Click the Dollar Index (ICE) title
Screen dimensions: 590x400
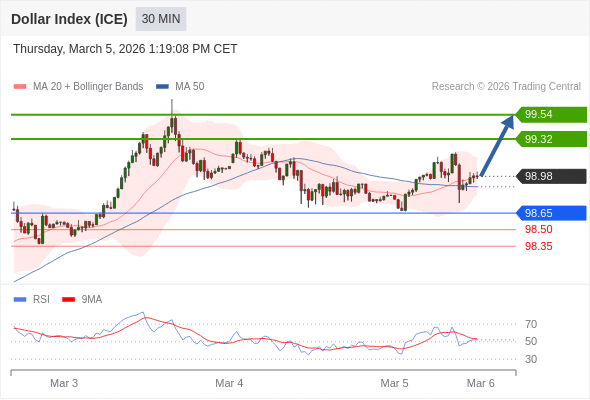69,19
